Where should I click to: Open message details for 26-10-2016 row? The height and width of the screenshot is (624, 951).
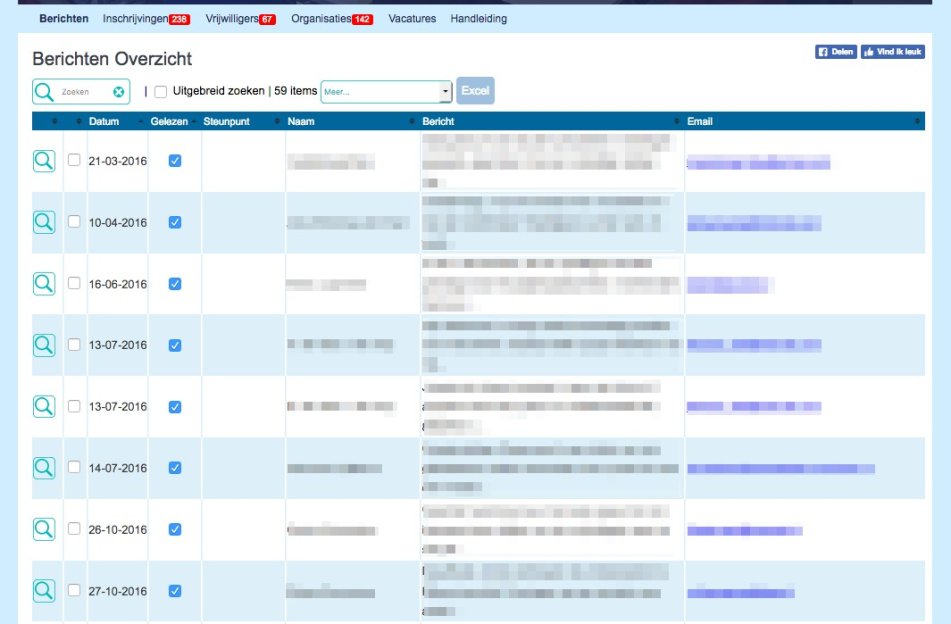point(44,529)
